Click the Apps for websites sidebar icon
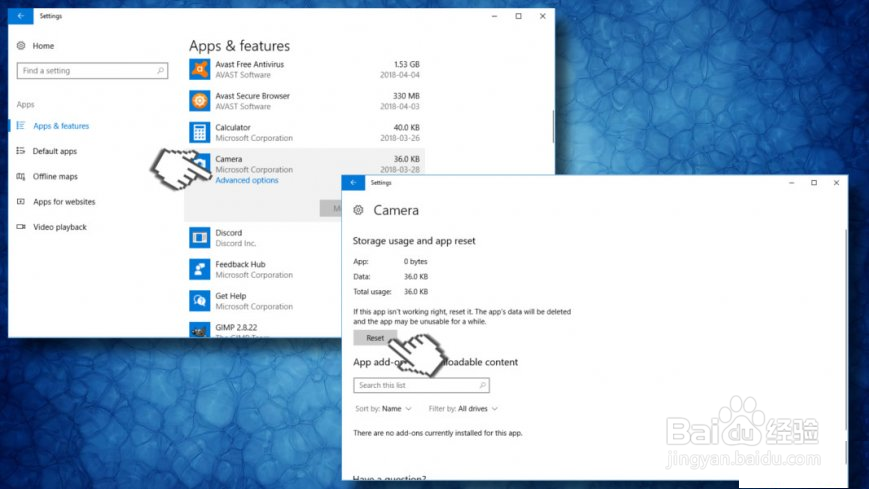 point(21,201)
